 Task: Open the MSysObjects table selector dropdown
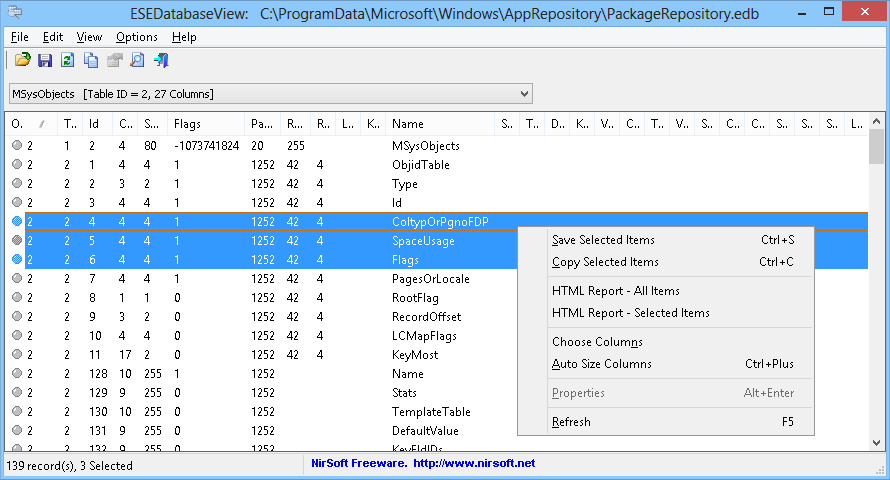tap(271, 94)
